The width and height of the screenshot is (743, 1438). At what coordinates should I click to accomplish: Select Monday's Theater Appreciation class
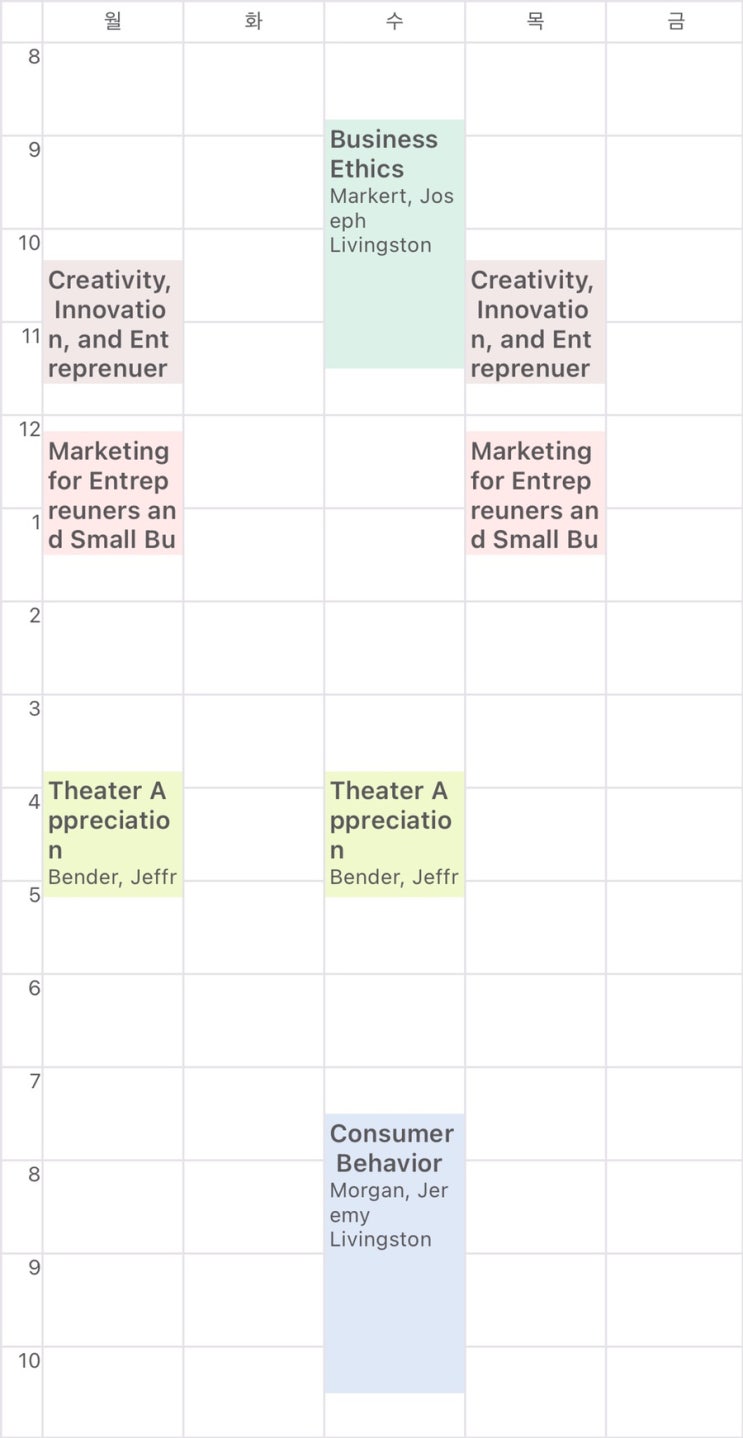(112, 833)
